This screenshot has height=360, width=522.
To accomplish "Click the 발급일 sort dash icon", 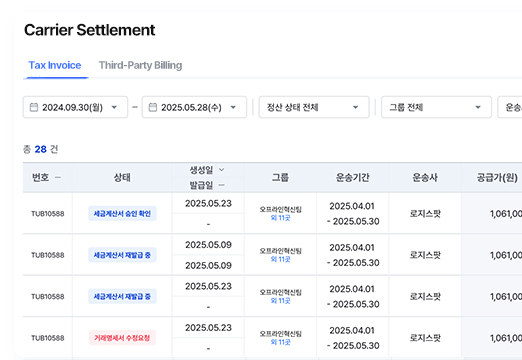I will point(221,185).
